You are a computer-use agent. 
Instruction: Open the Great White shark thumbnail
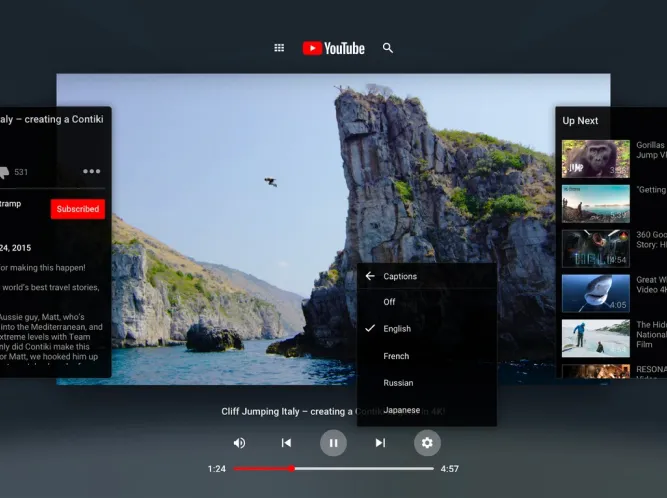(596, 293)
